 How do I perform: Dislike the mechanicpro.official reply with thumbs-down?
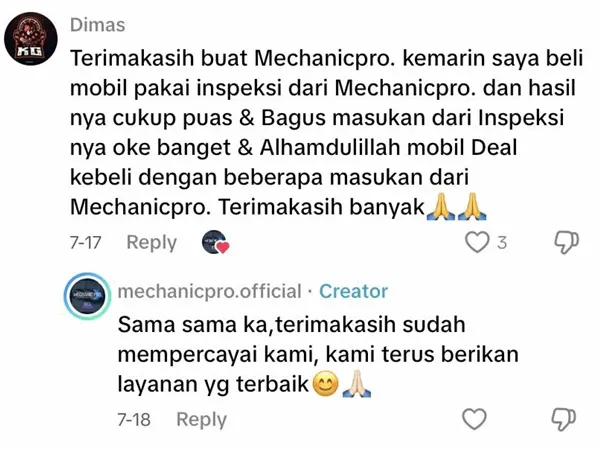point(564,419)
